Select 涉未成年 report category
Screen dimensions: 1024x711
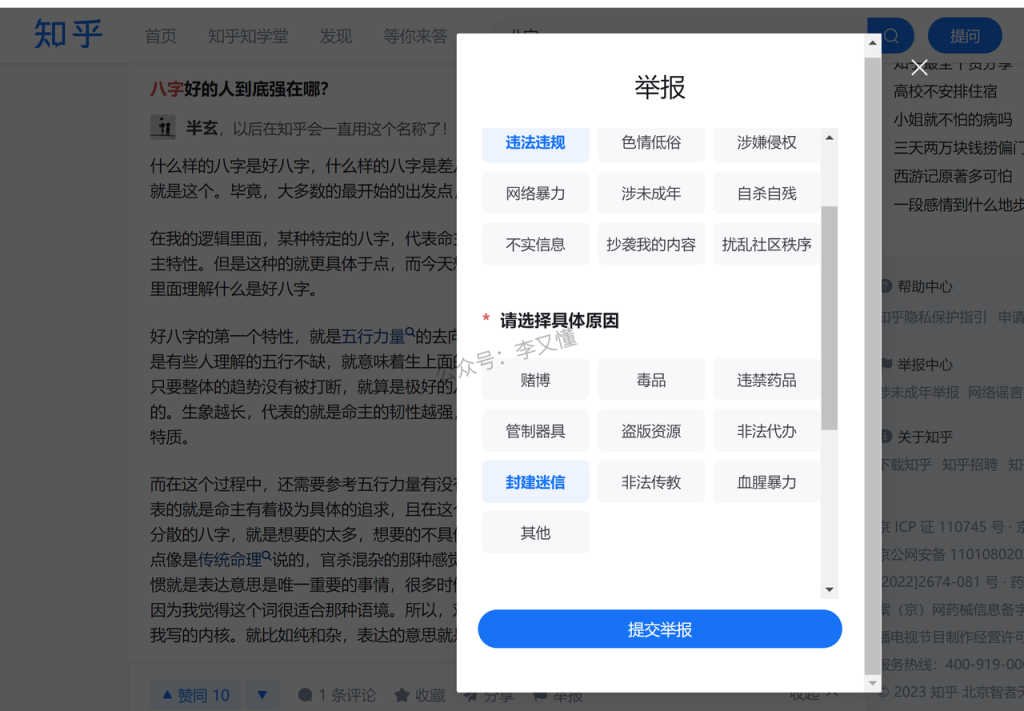click(651, 193)
